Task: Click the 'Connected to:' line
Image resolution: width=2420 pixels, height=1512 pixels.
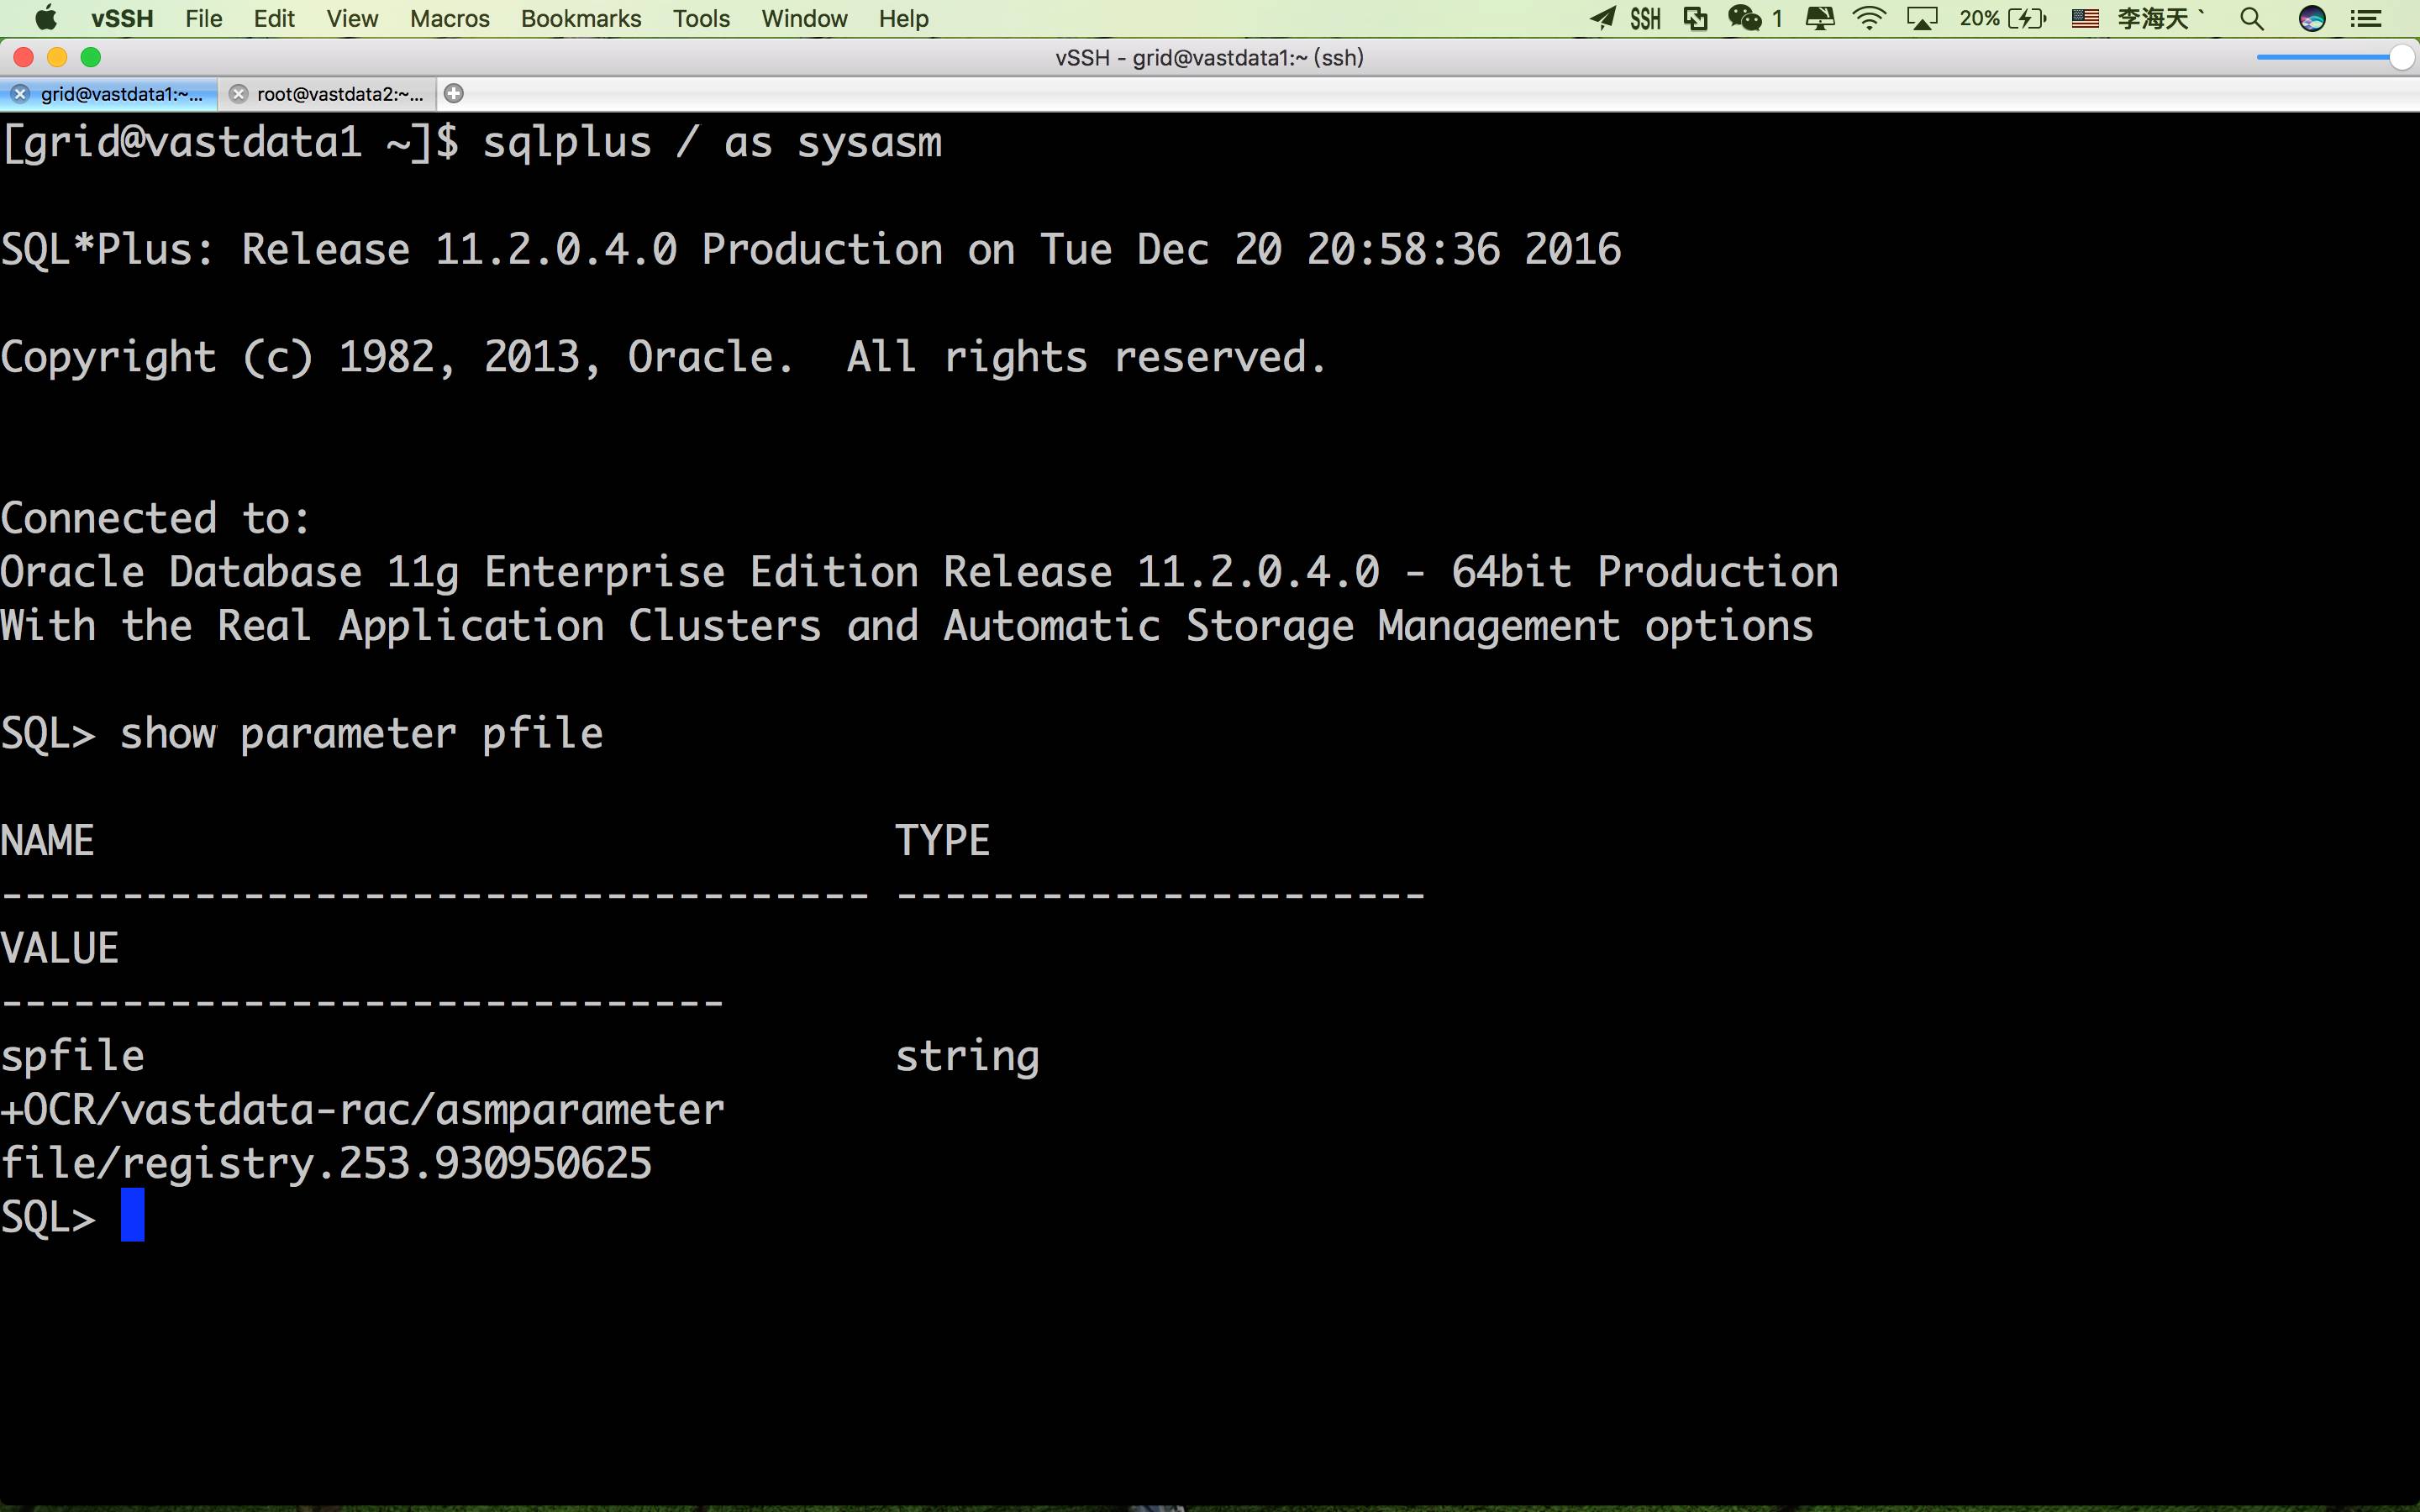Action: (155, 519)
